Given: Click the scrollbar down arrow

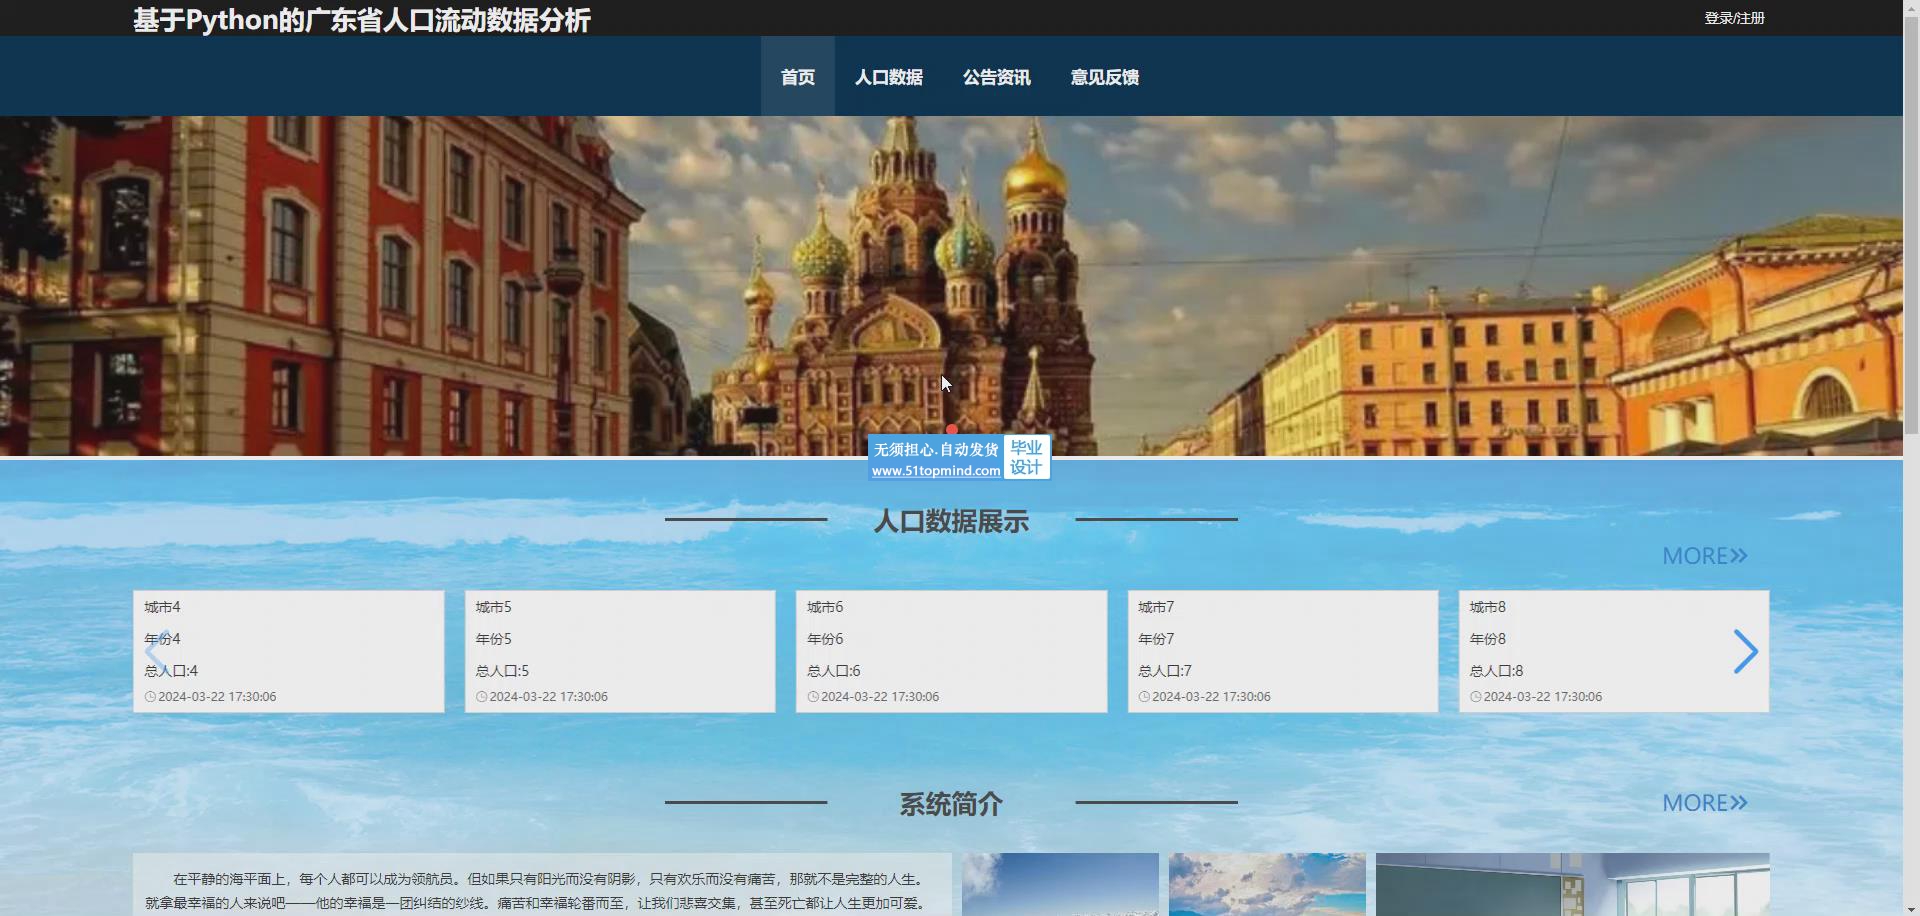Looking at the screenshot, I should pyautogui.click(x=1911, y=909).
